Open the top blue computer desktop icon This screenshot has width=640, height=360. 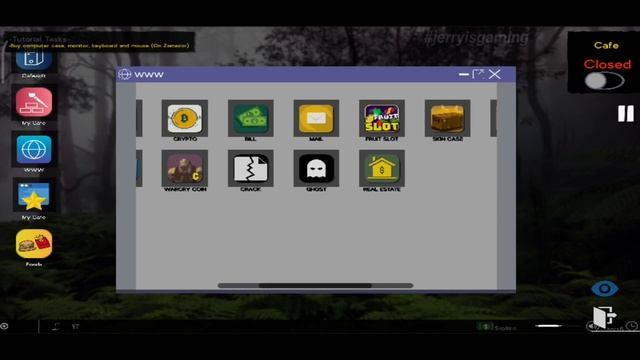pos(34,60)
